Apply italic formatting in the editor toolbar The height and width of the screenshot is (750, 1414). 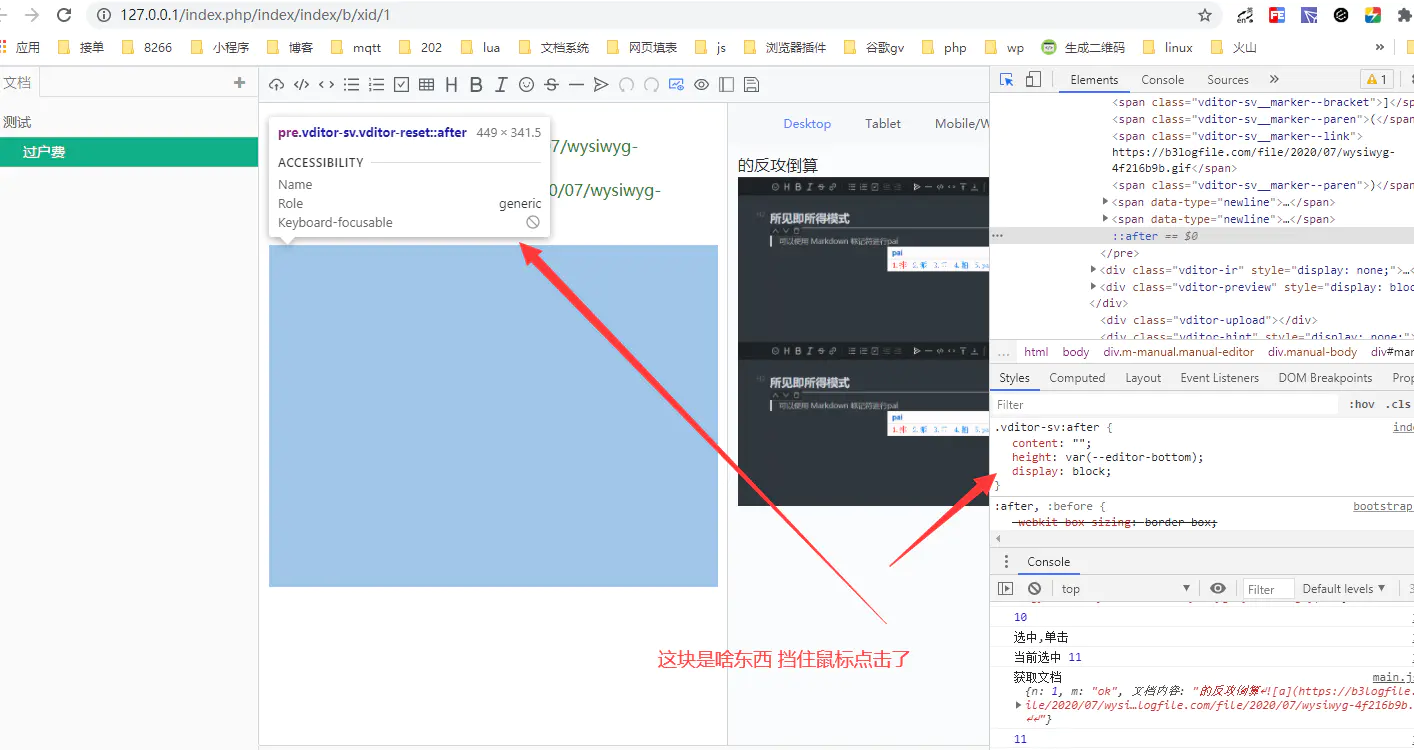pos(501,85)
